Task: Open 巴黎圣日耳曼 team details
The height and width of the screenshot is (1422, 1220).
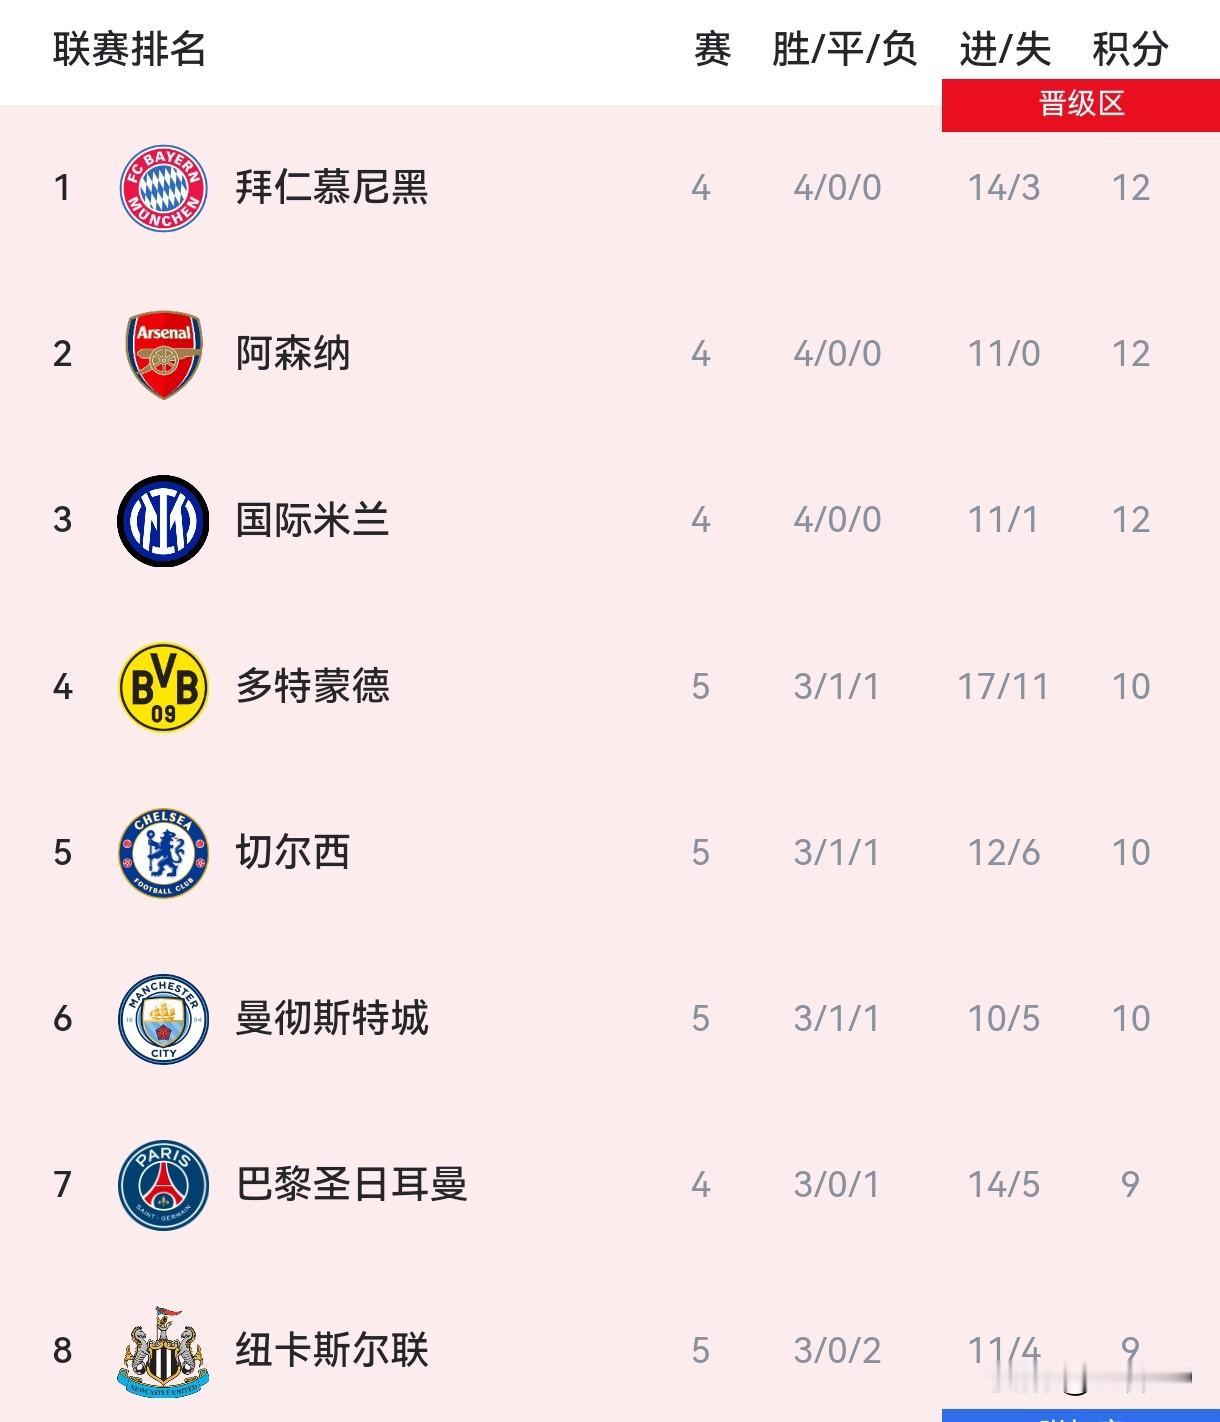Action: [351, 1184]
